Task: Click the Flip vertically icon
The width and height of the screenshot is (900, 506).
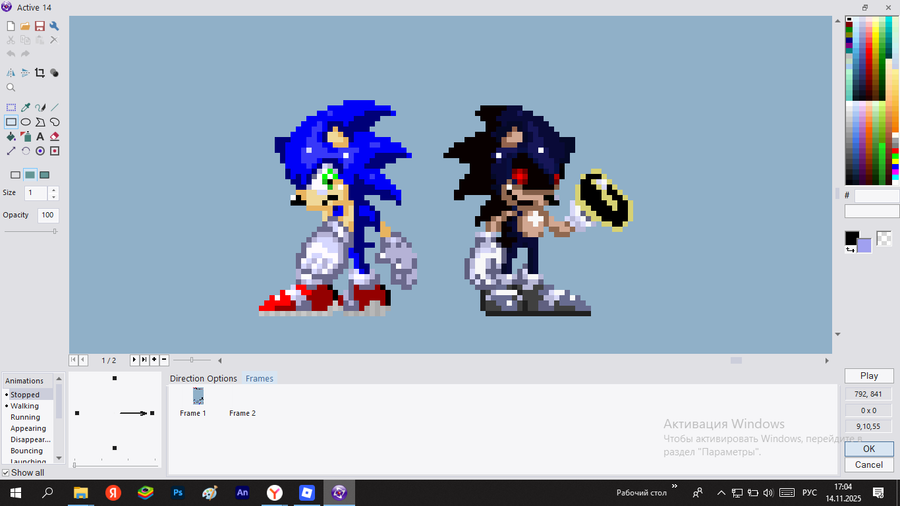Action: (25, 73)
